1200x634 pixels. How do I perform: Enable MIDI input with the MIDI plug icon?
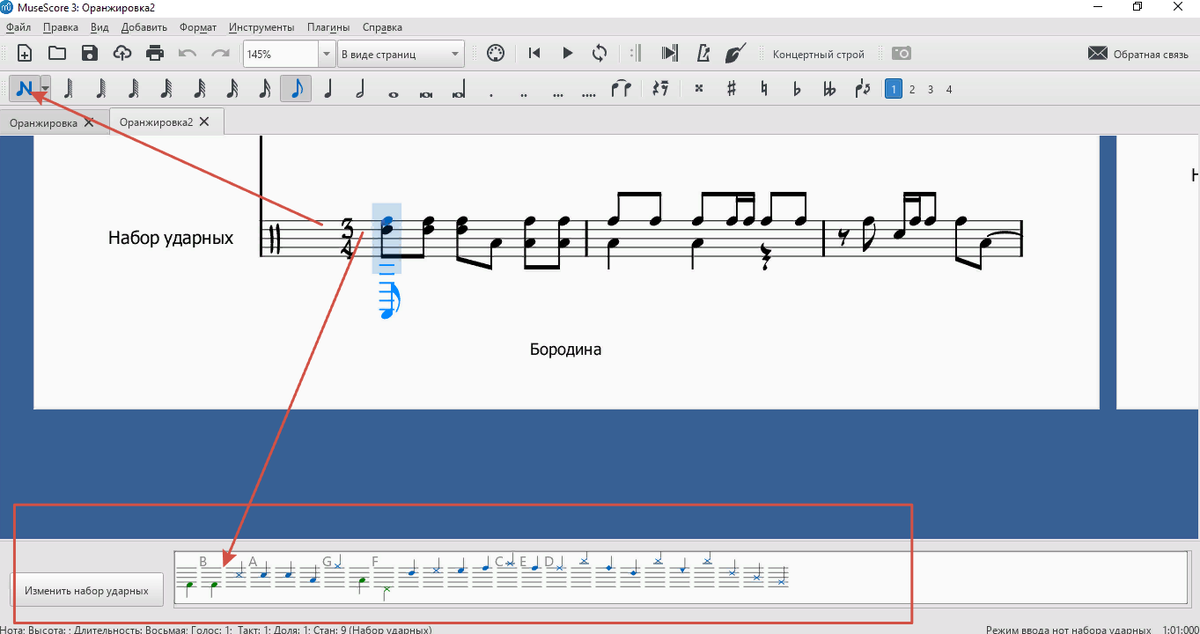click(x=494, y=53)
